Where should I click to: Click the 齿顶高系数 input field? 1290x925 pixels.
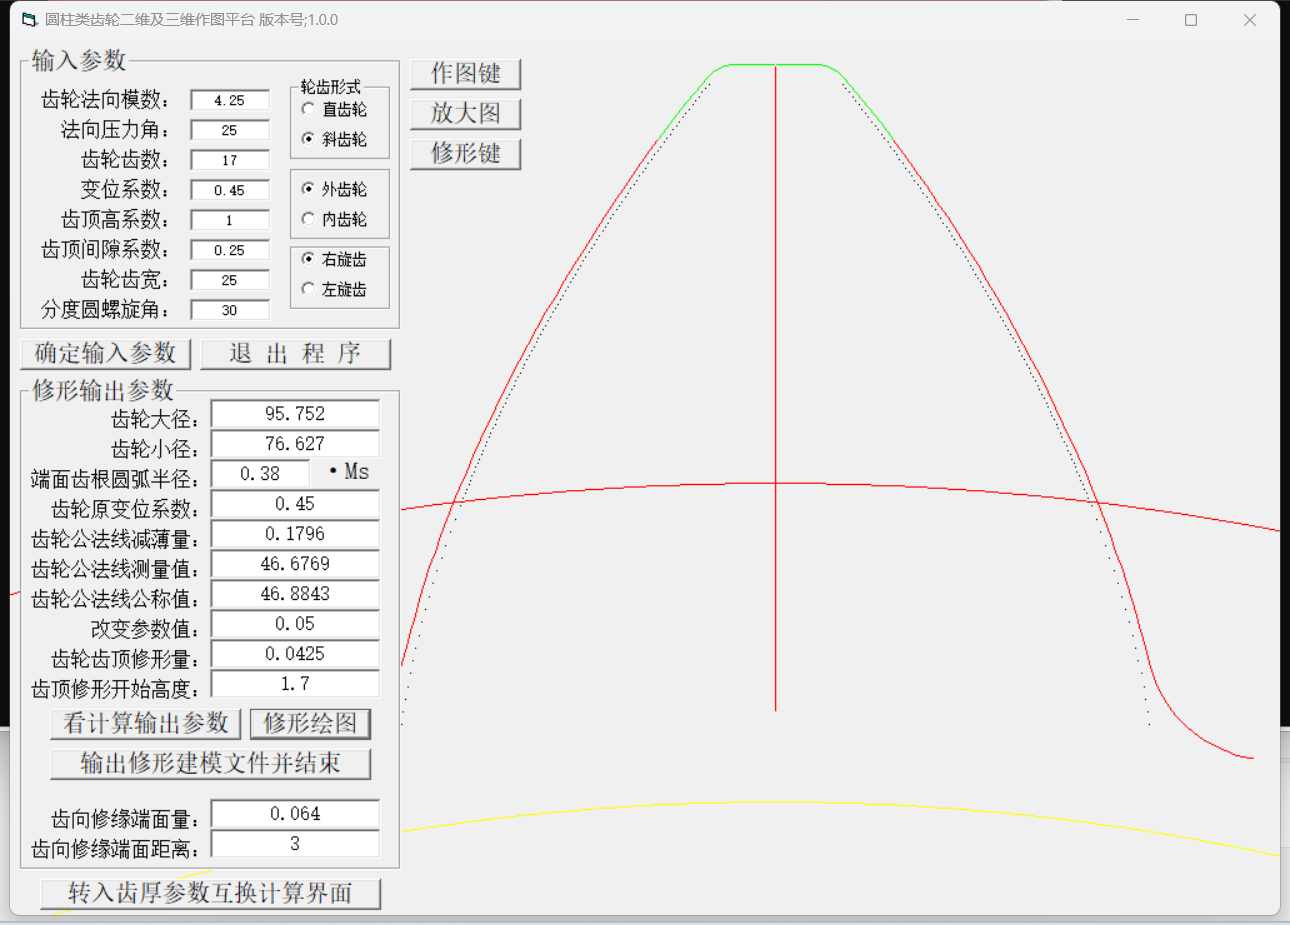point(230,220)
